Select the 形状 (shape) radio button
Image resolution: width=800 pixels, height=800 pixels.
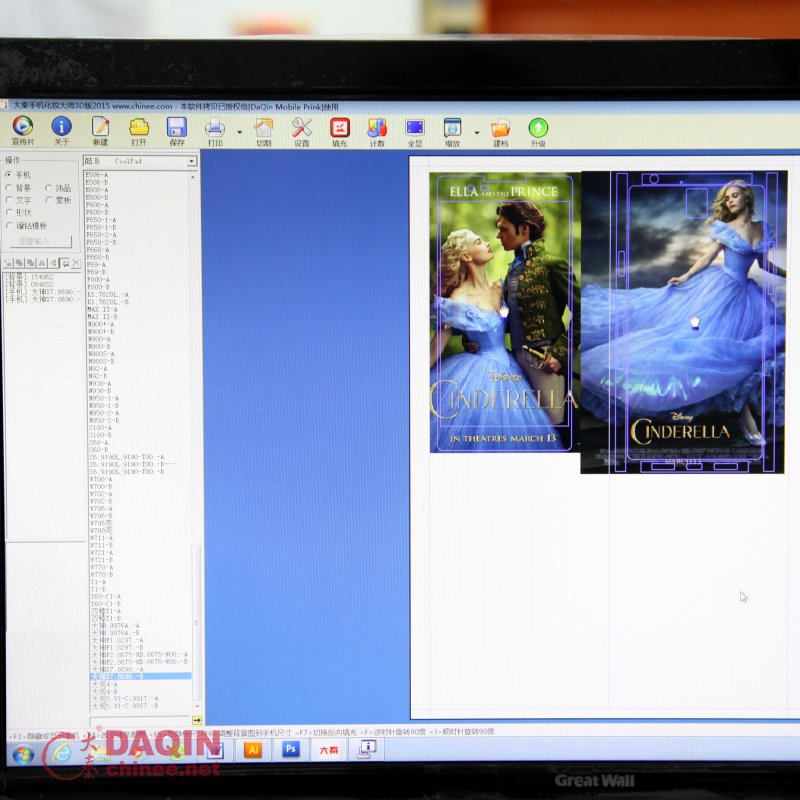pos(9,212)
